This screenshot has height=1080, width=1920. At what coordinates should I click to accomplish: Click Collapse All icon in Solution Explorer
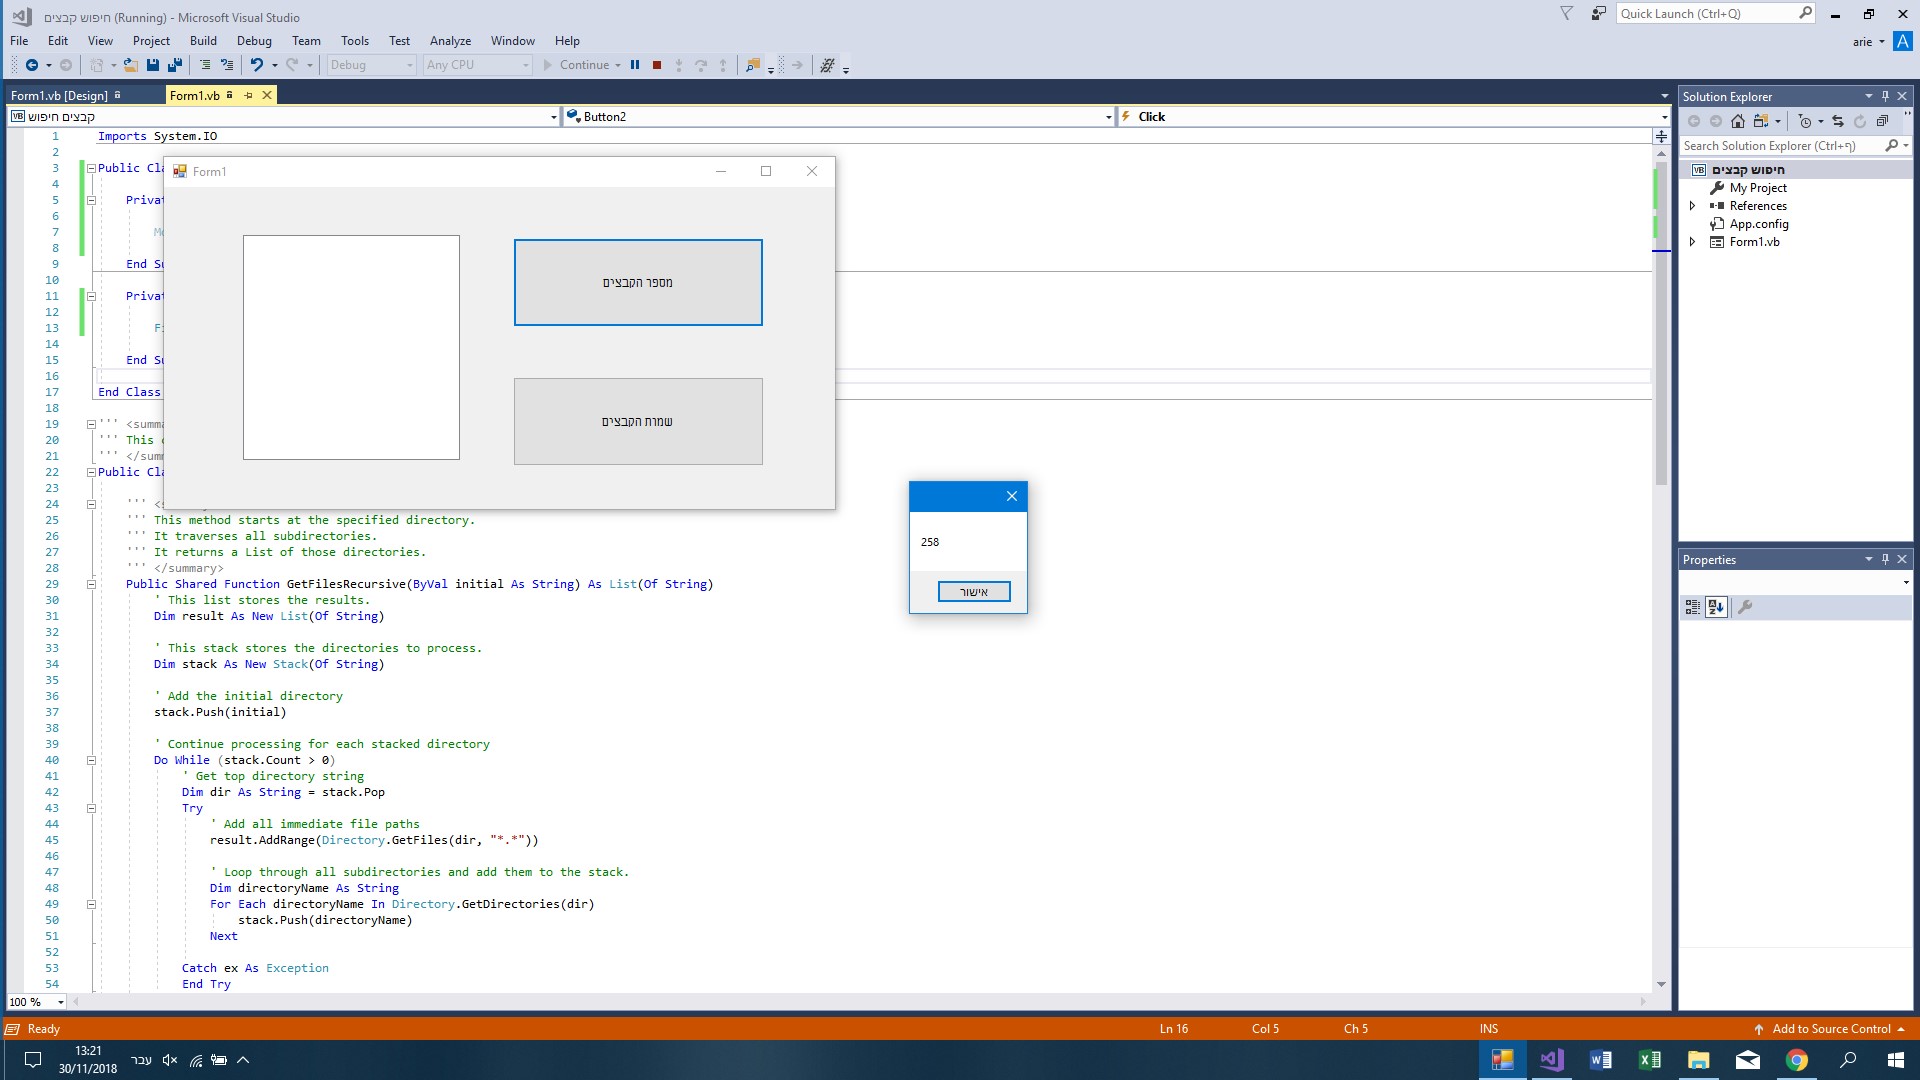click(1882, 121)
